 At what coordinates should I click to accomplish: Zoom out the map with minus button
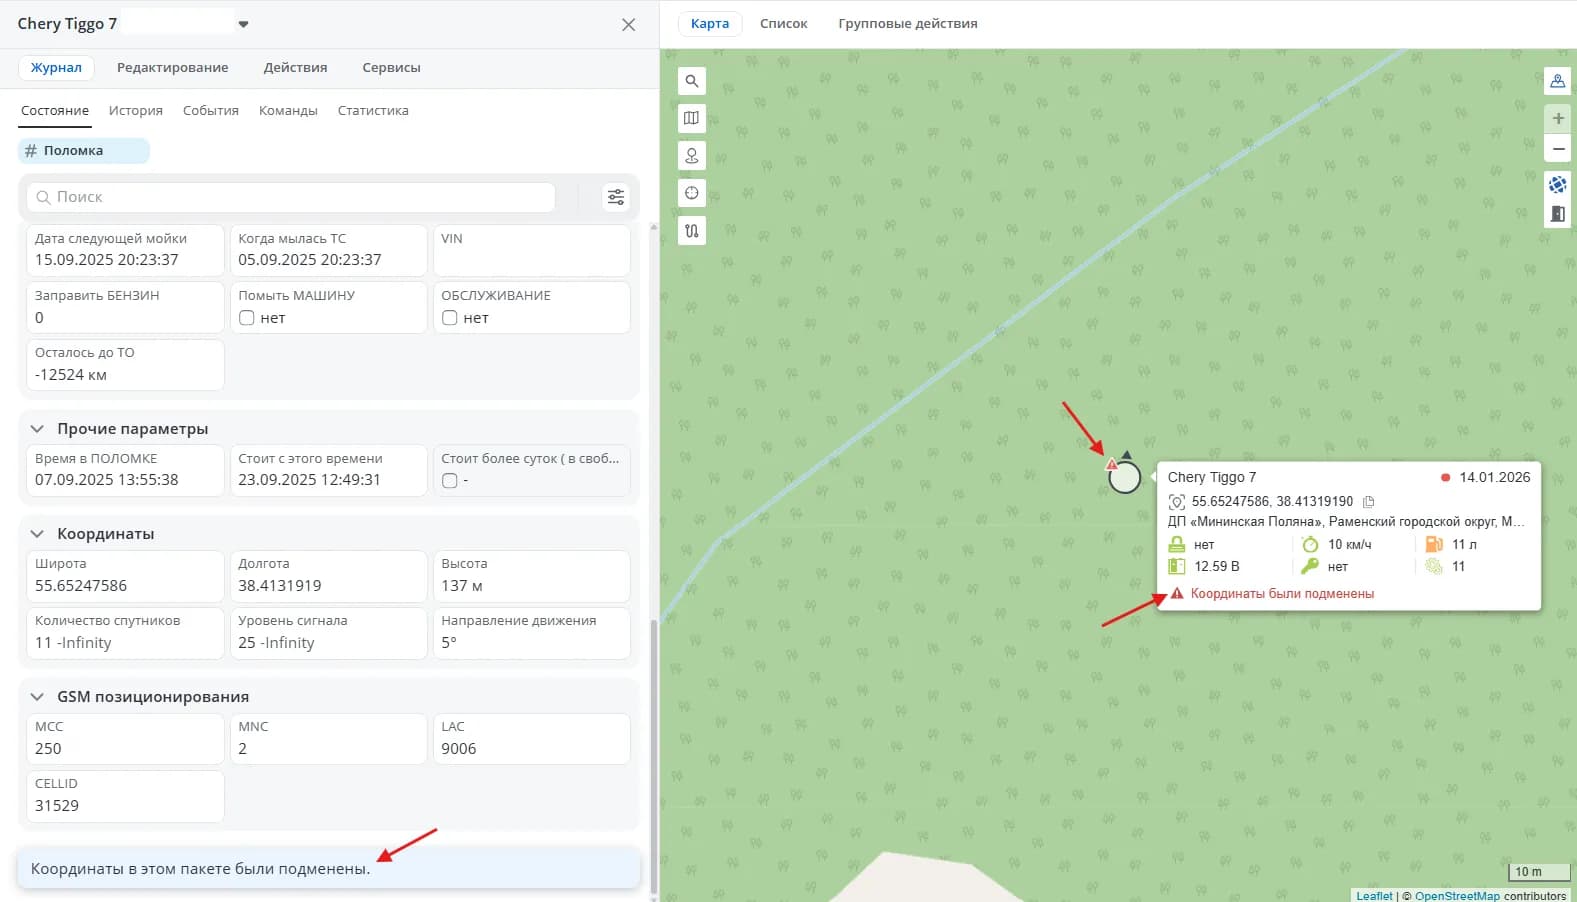click(x=1558, y=149)
